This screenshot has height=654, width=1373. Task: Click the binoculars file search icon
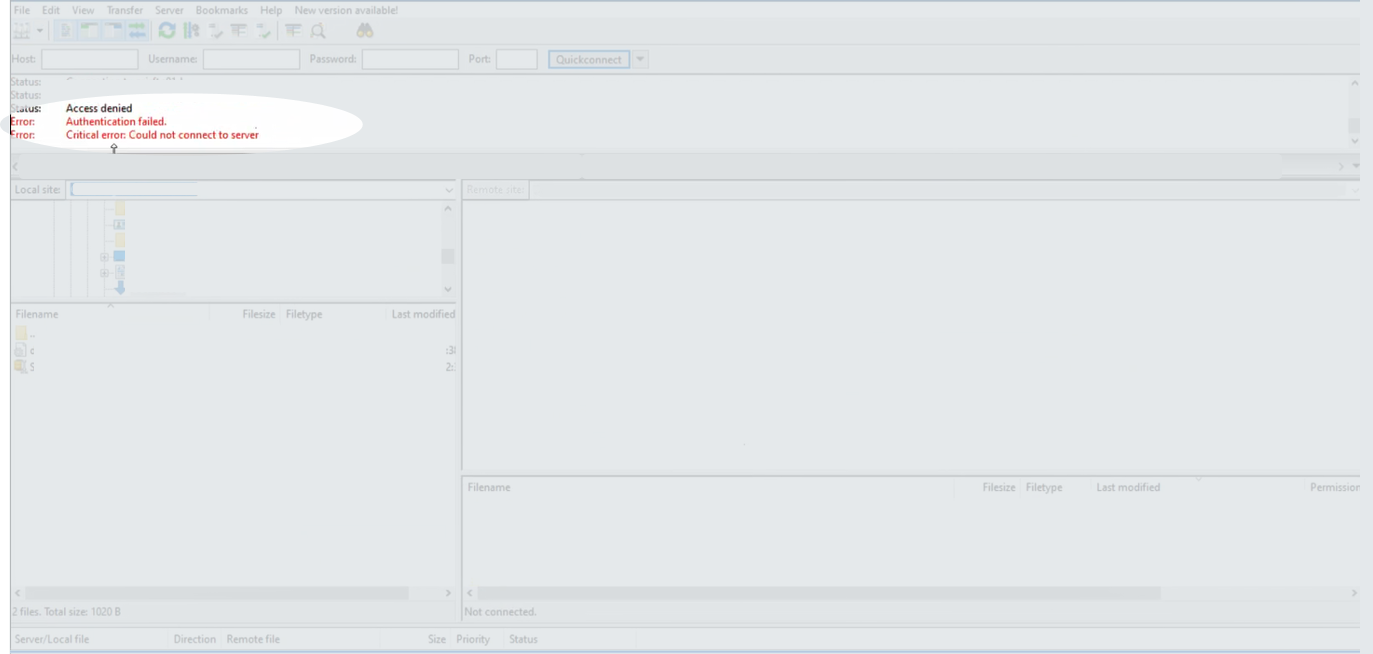[x=365, y=31]
